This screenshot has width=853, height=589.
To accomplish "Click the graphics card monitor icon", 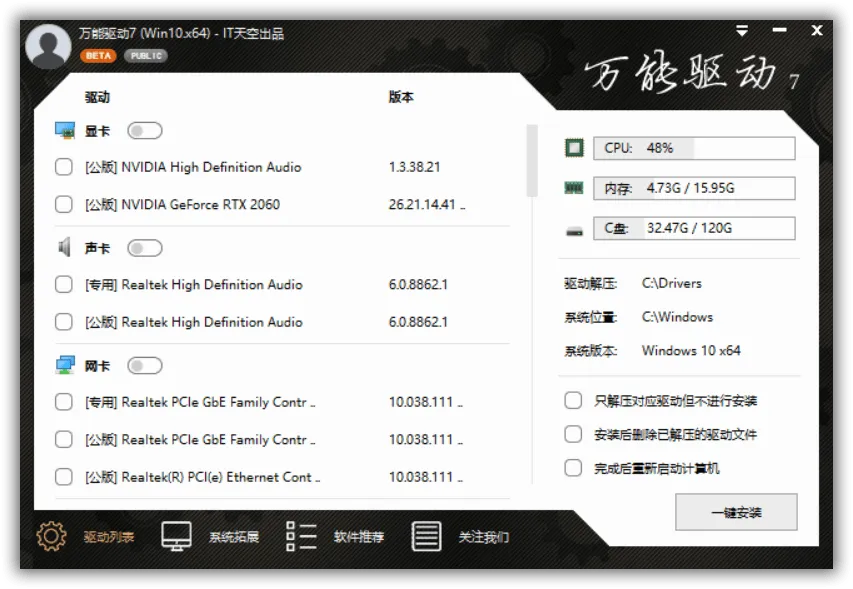I will click(65, 131).
